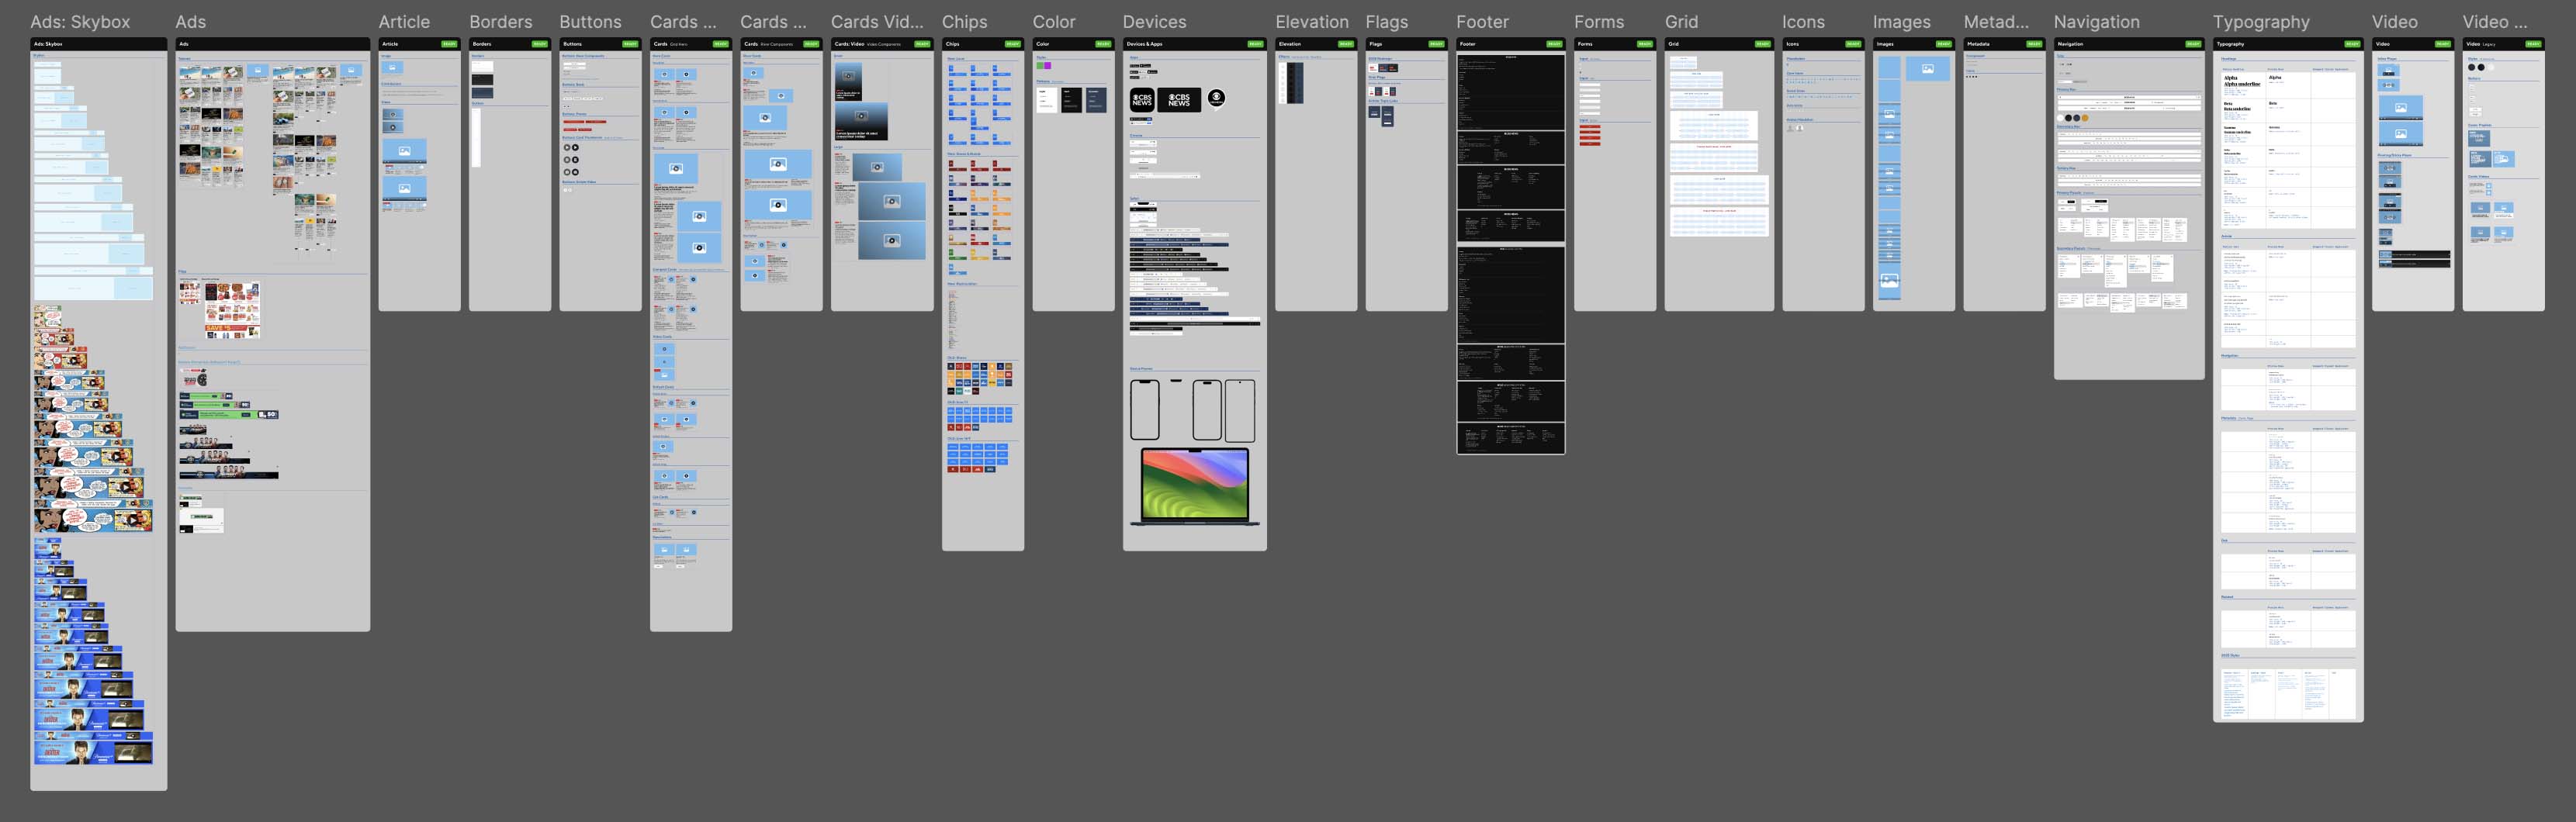This screenshot has width=2576, height=822.
Task: Click the "Devices" frame label
Action: coord(1154,22)
